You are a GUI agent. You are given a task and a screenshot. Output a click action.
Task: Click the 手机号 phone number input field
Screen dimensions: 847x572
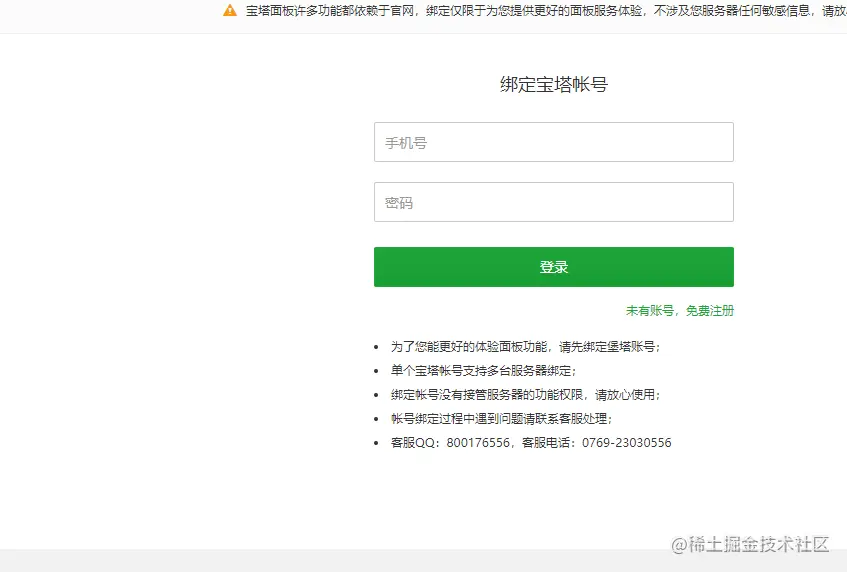tap(554, 142)
